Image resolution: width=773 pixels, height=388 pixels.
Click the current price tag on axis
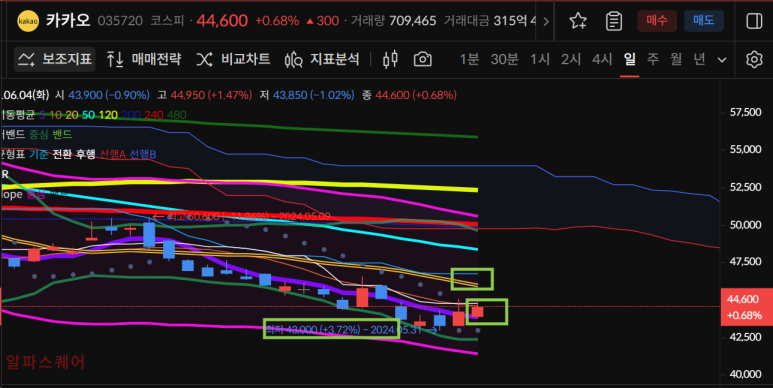click(x=746, y=307)
